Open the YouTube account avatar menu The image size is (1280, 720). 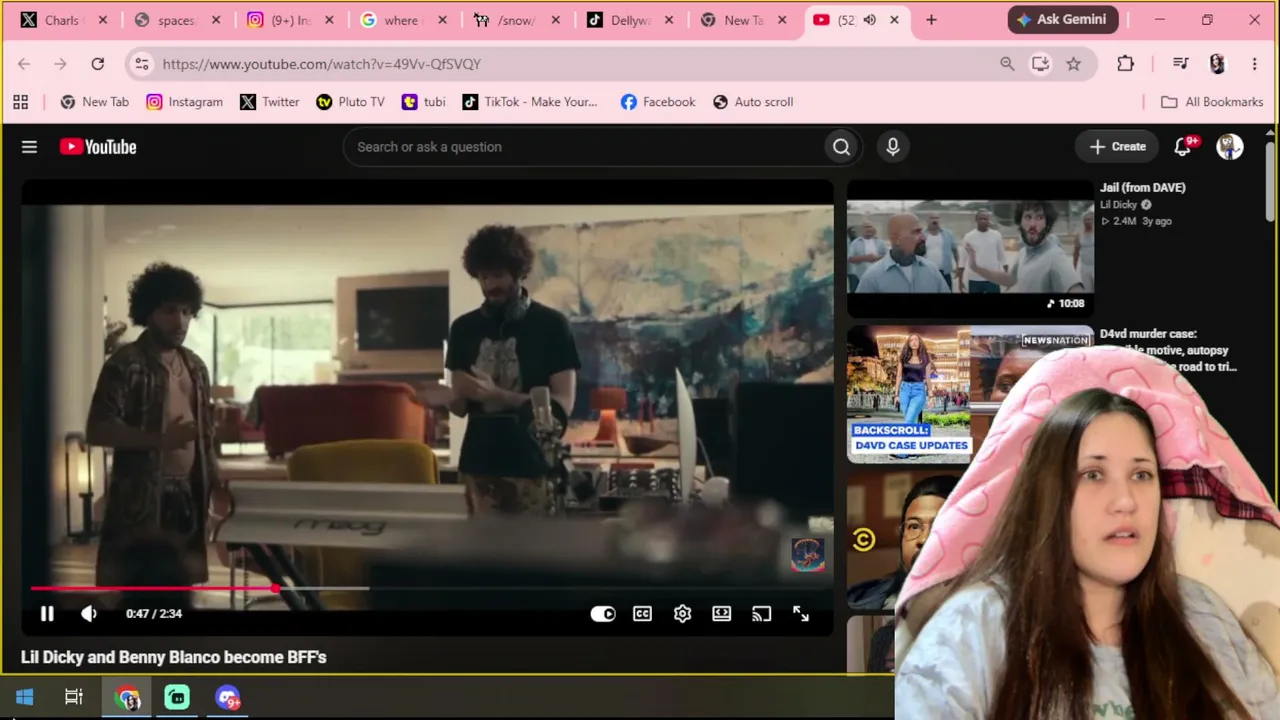[x=1229, y=147]
